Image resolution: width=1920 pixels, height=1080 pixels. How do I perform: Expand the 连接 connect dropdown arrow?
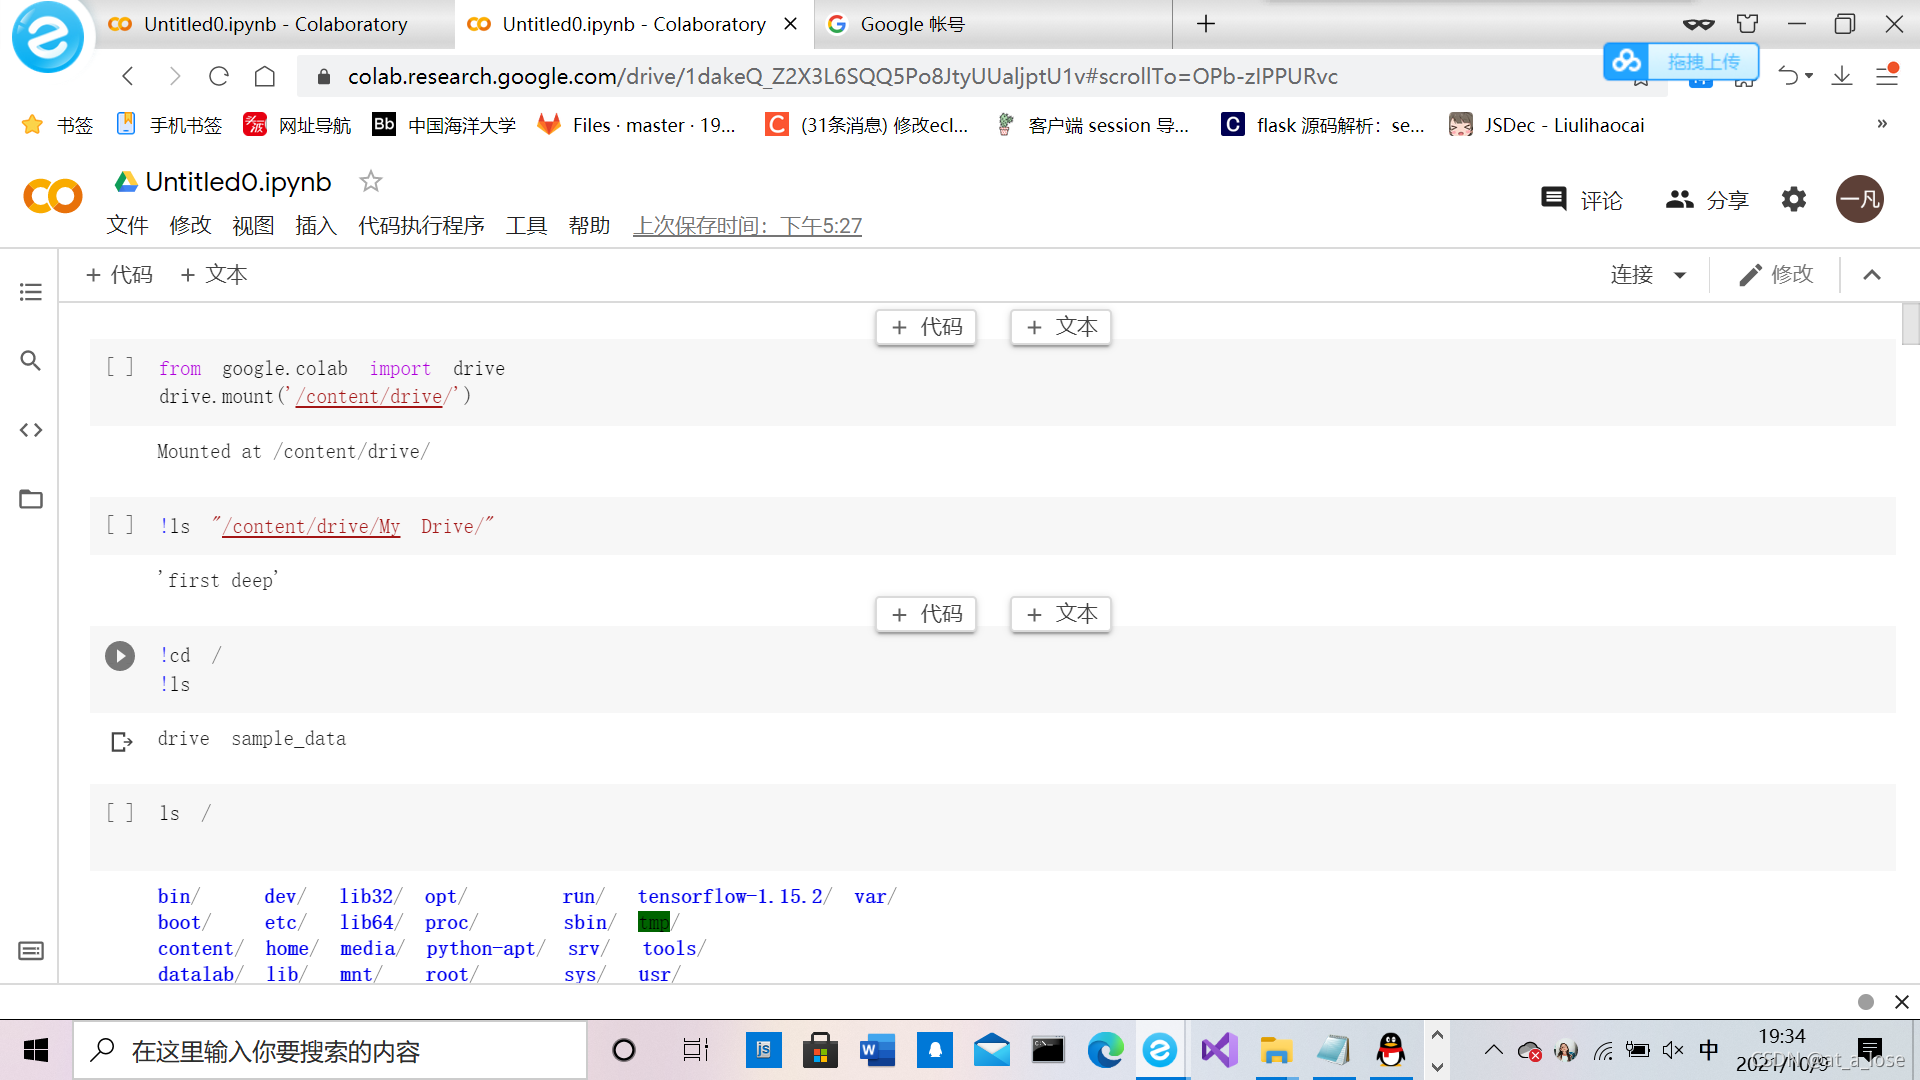coord(1680,275)
